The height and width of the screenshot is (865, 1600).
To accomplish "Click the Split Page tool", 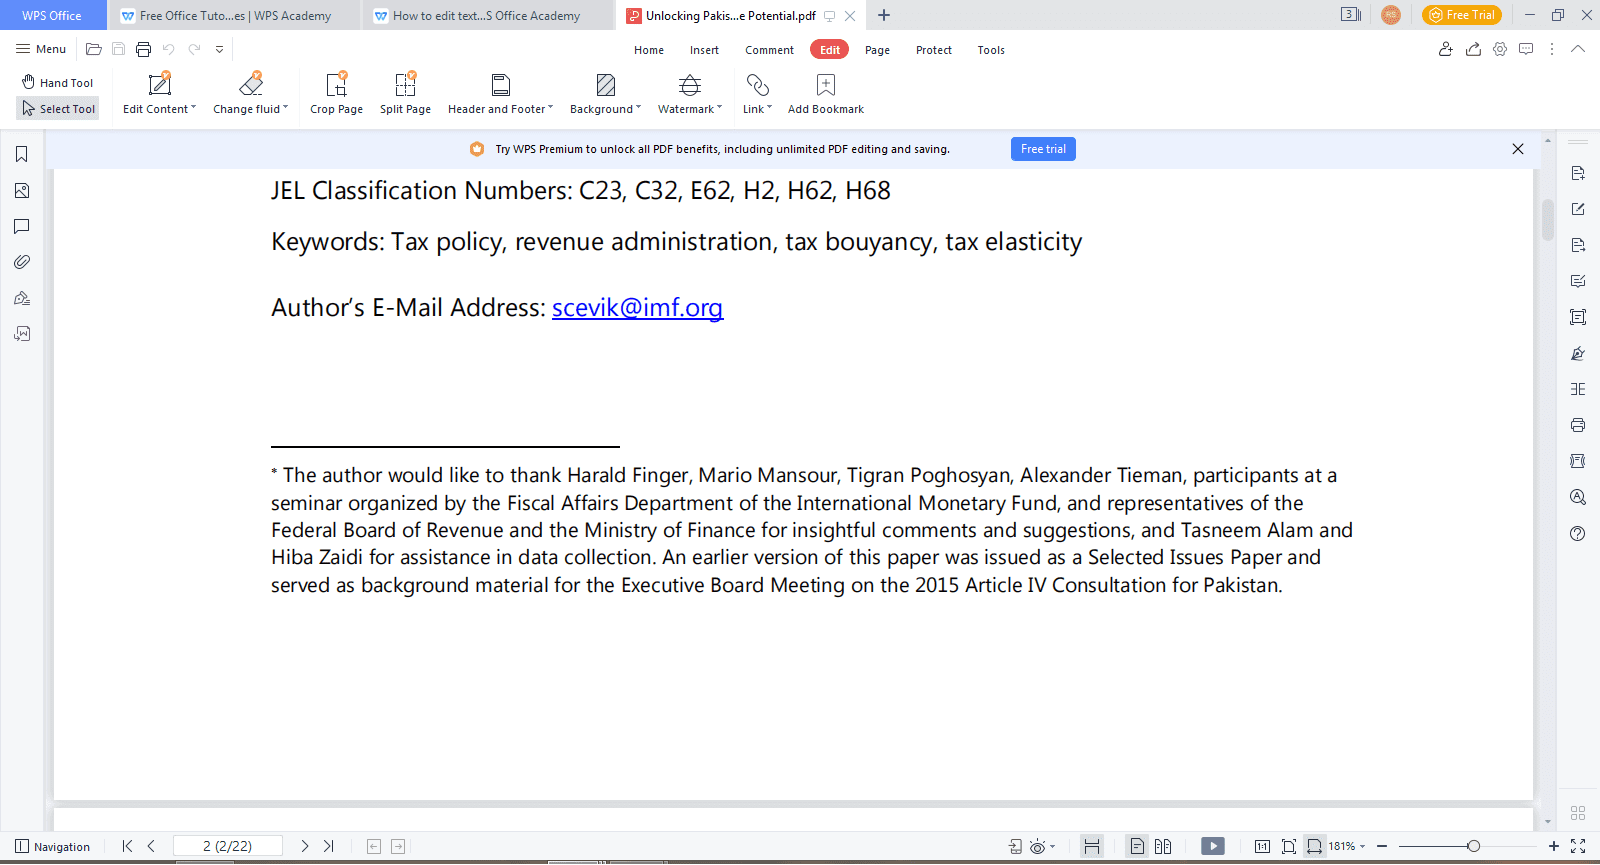I will tap(405, 94).
